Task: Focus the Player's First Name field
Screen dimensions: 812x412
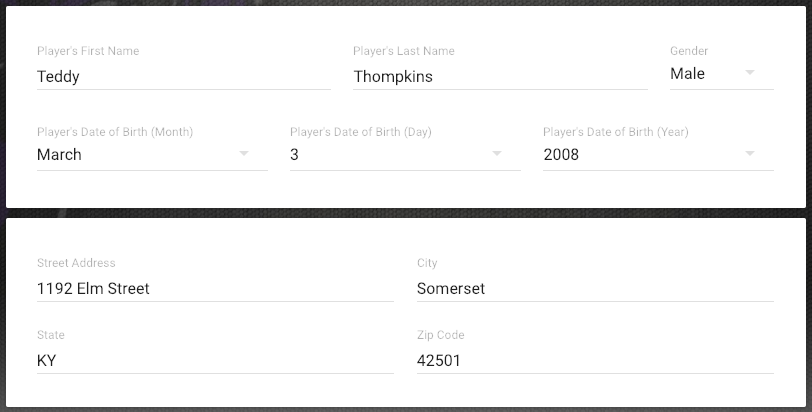Action: pyautogui.click(x=183, y=77)
